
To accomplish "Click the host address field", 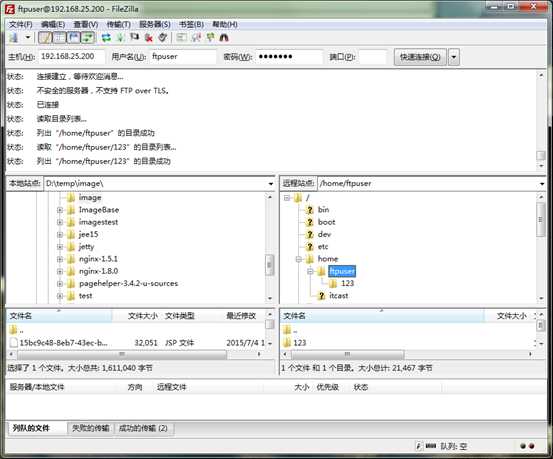I will 72,57.
